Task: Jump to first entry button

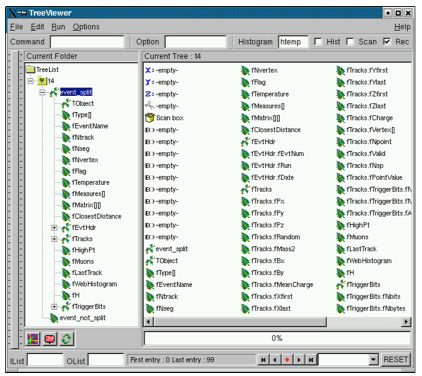Action: coord(263,360)
